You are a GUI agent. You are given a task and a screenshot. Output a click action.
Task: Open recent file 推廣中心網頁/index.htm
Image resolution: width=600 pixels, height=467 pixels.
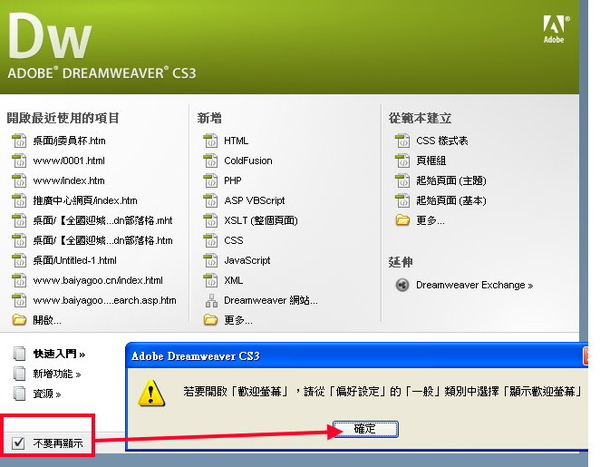pyautogui.click(x=85, y=201)
